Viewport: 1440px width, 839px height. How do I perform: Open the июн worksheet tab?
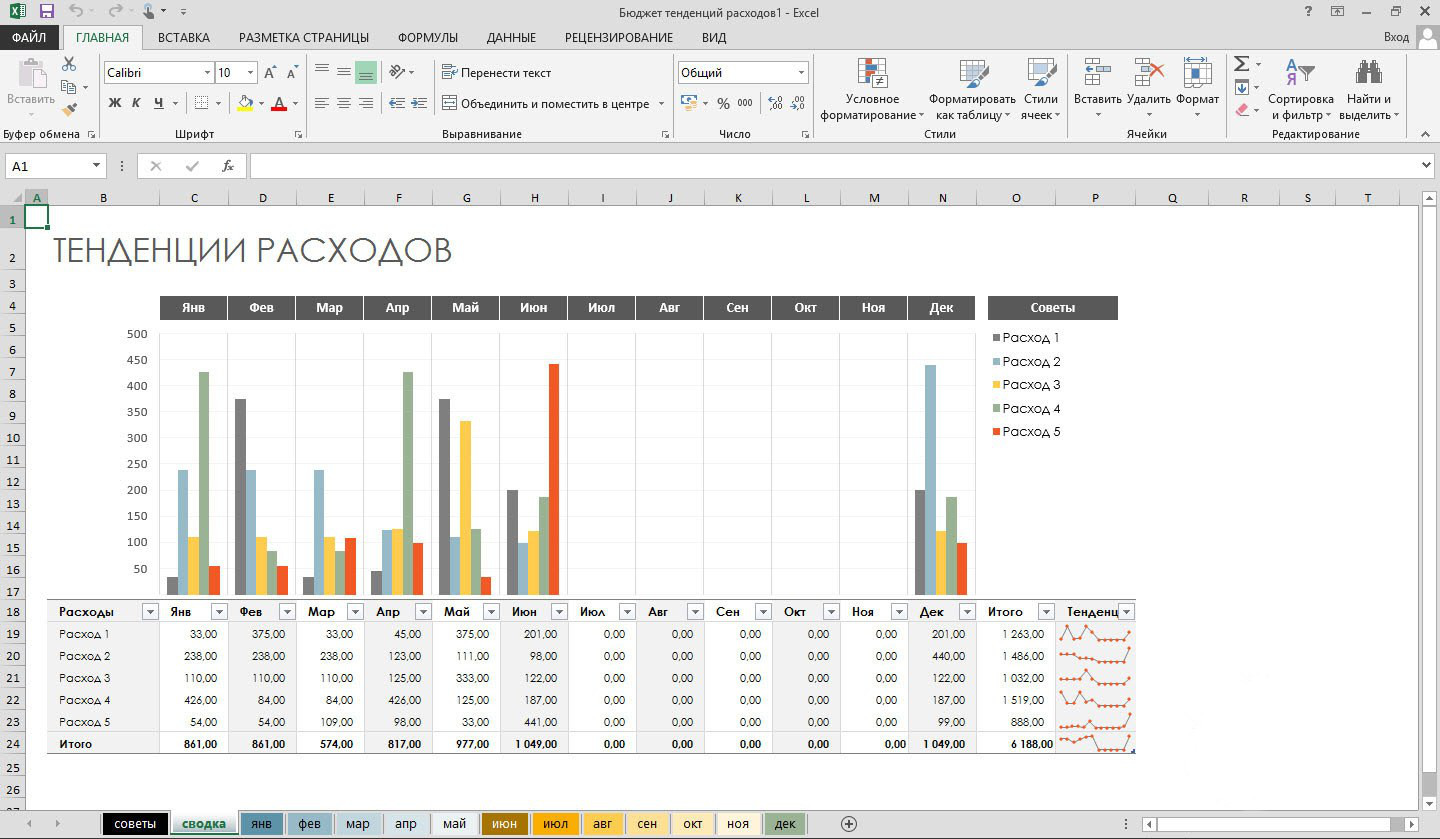pos(505,824)
